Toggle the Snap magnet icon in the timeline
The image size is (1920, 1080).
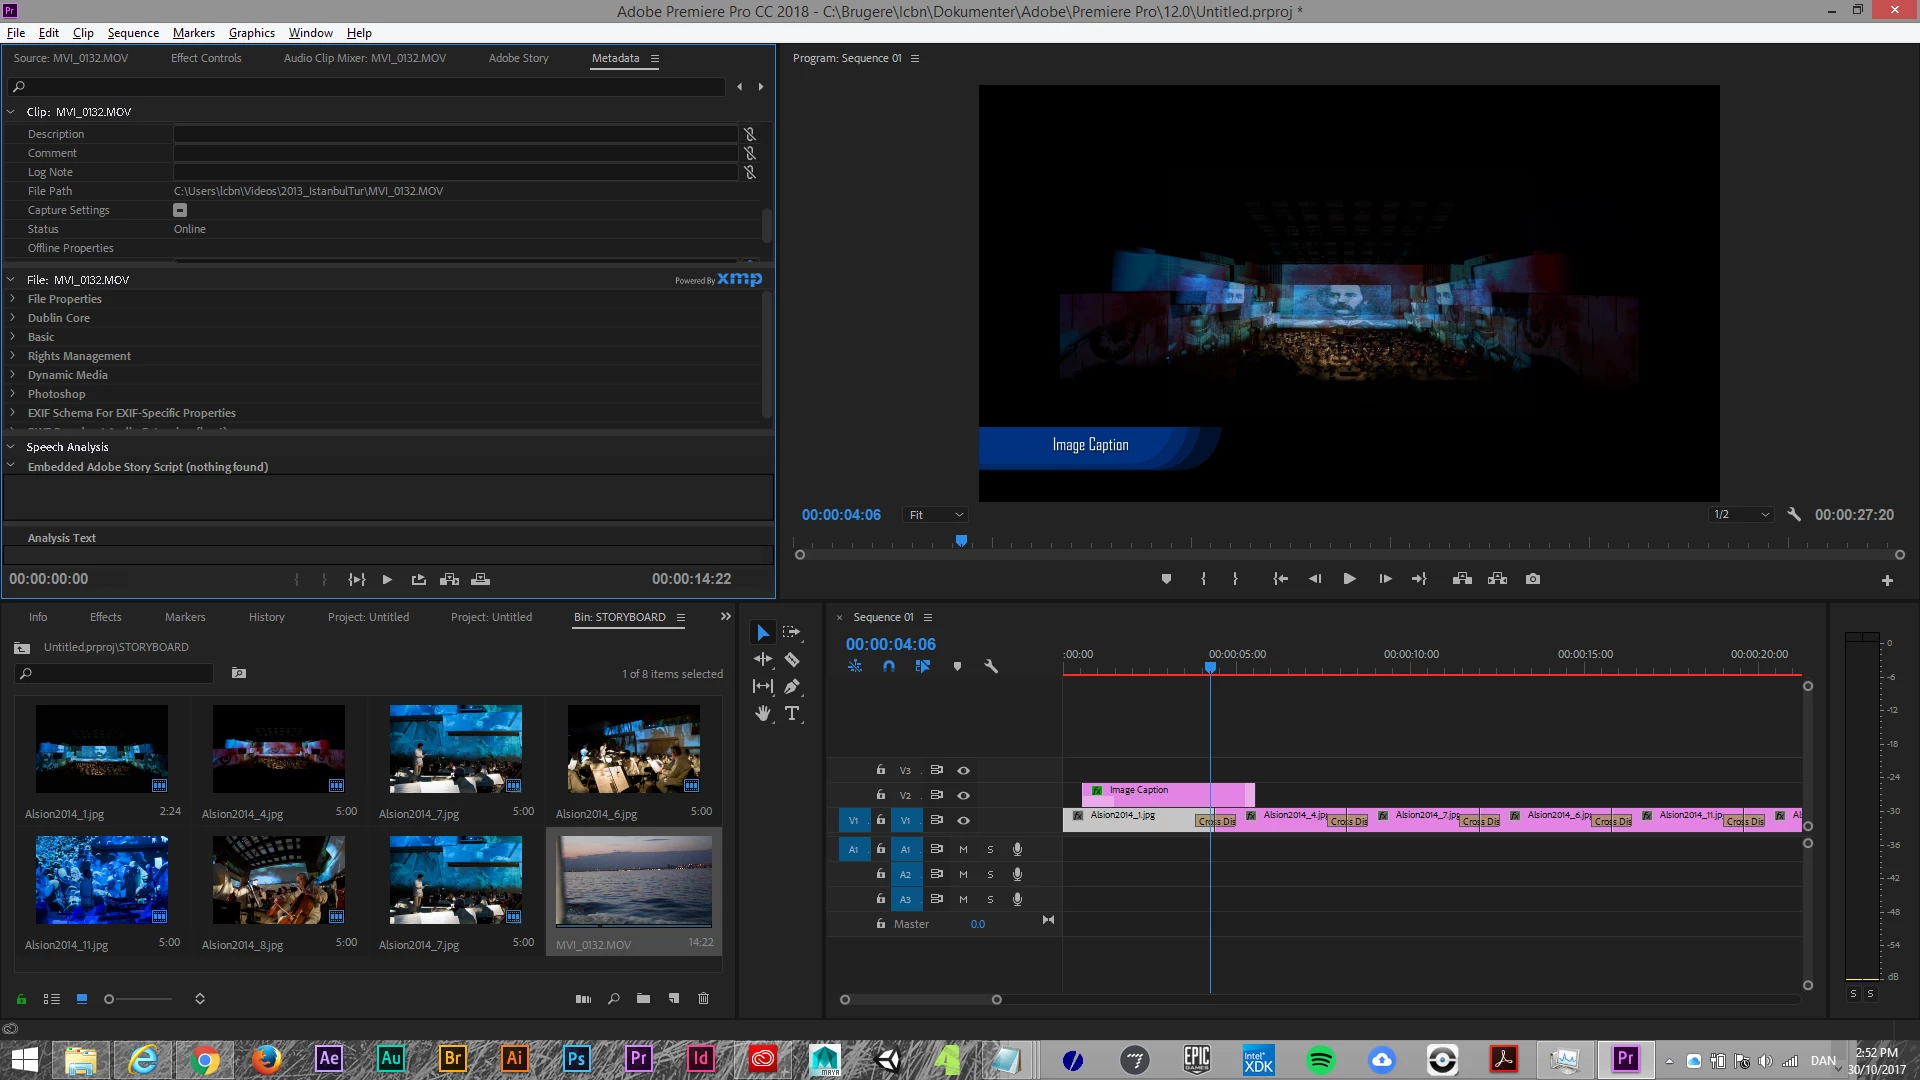888,666
